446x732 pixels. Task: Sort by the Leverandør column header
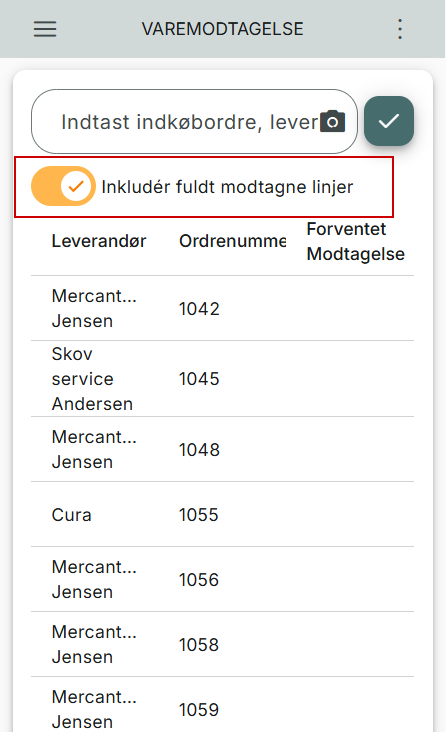99,241
